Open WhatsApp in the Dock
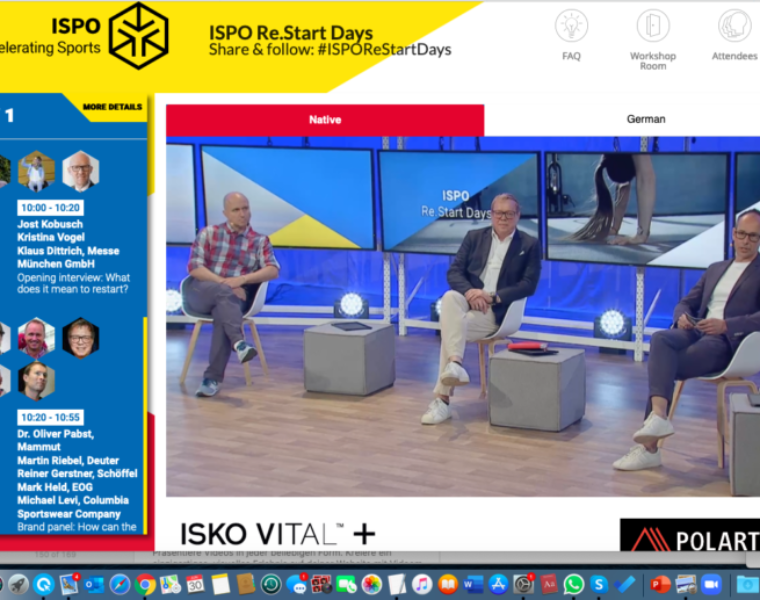760x600 pixels. [574, 584]
